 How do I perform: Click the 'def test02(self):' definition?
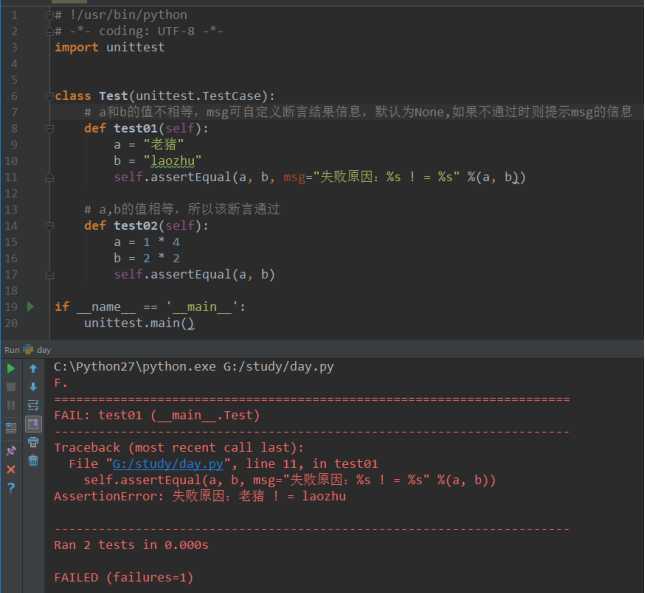(146, 225)
